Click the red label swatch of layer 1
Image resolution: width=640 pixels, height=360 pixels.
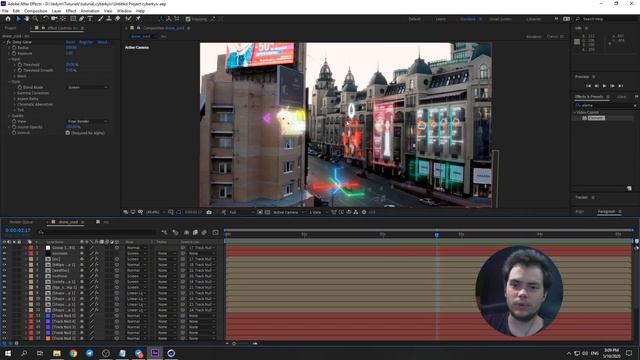click(31, 248)
